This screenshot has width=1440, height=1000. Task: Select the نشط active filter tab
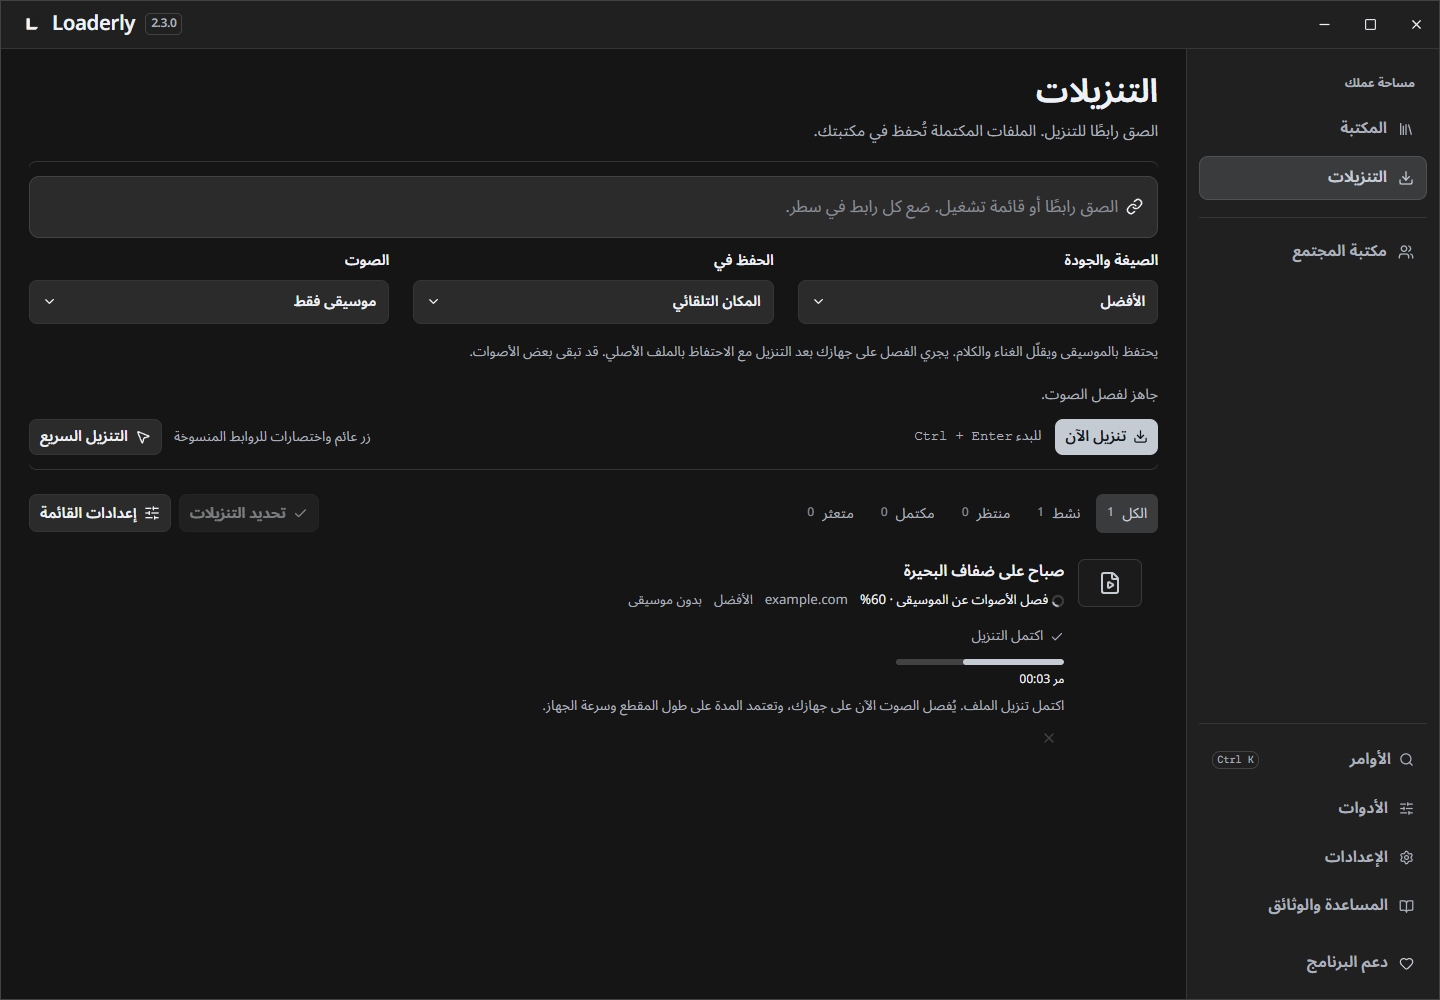(x=1058, y=513)
